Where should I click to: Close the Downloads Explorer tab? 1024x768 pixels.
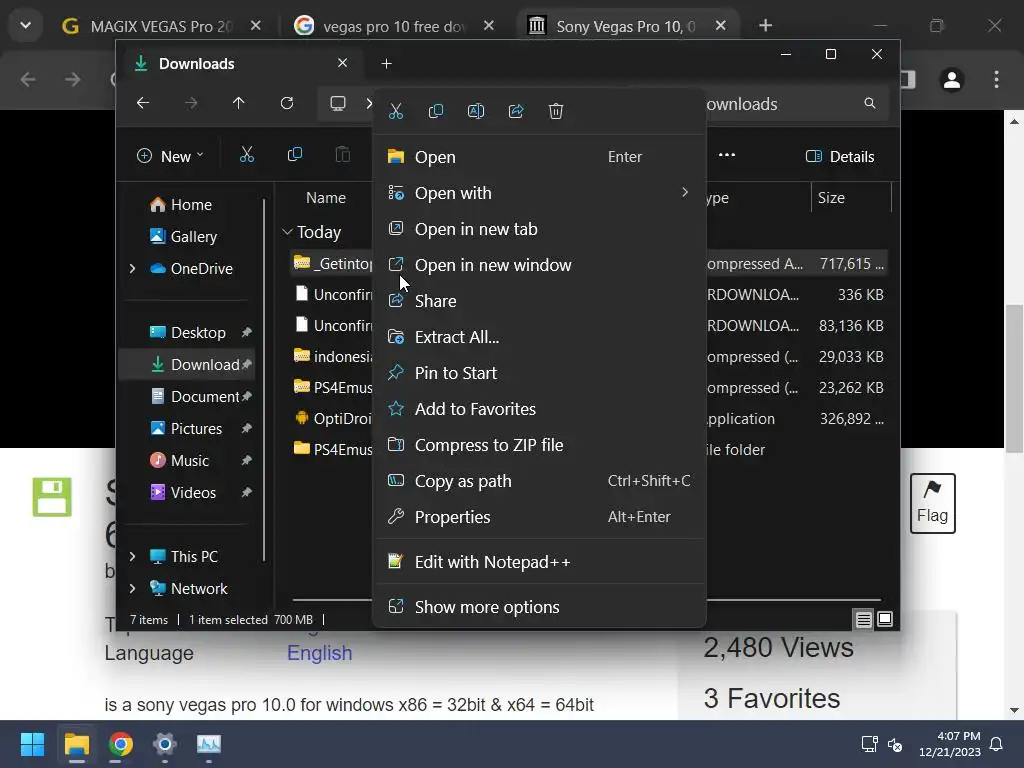point(342,63)
